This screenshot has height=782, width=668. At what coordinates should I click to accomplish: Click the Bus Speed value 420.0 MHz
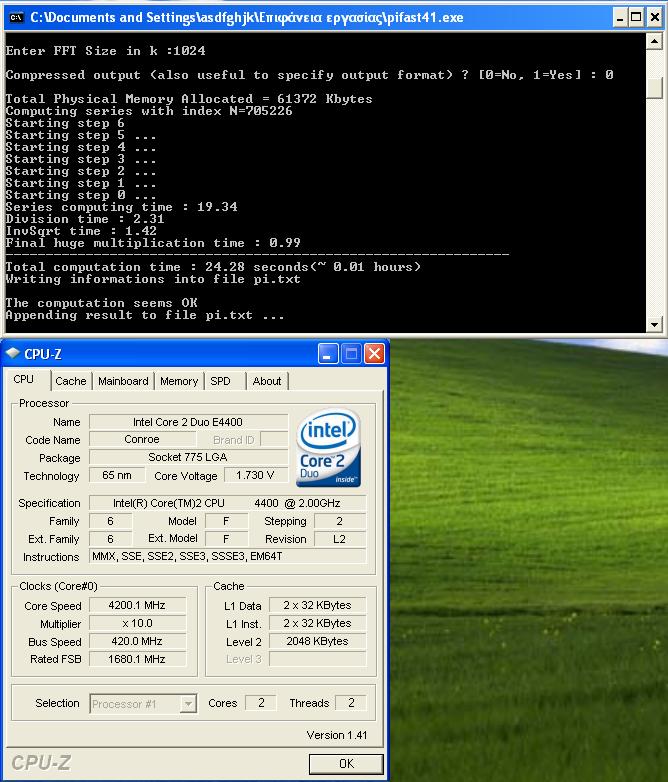point(137,641)
